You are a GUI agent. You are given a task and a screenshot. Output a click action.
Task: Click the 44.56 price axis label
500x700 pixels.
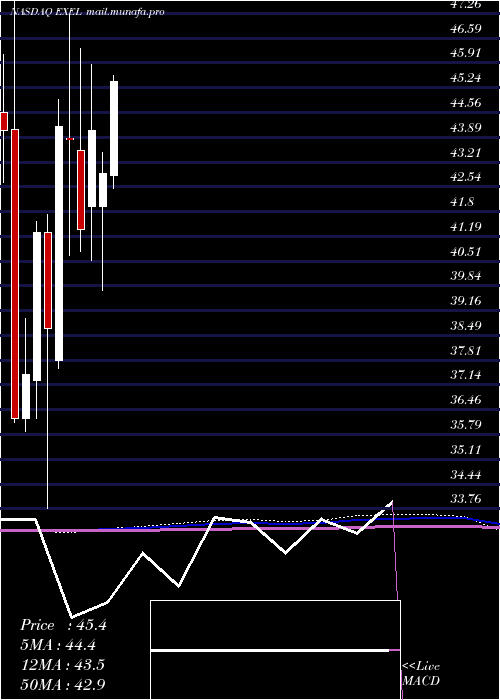[466, 103]
